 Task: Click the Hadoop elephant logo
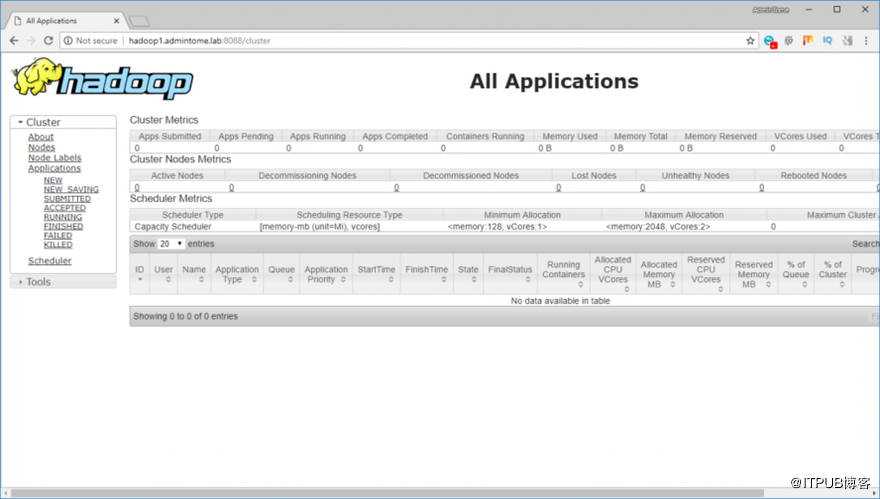[x=103, y=79]
